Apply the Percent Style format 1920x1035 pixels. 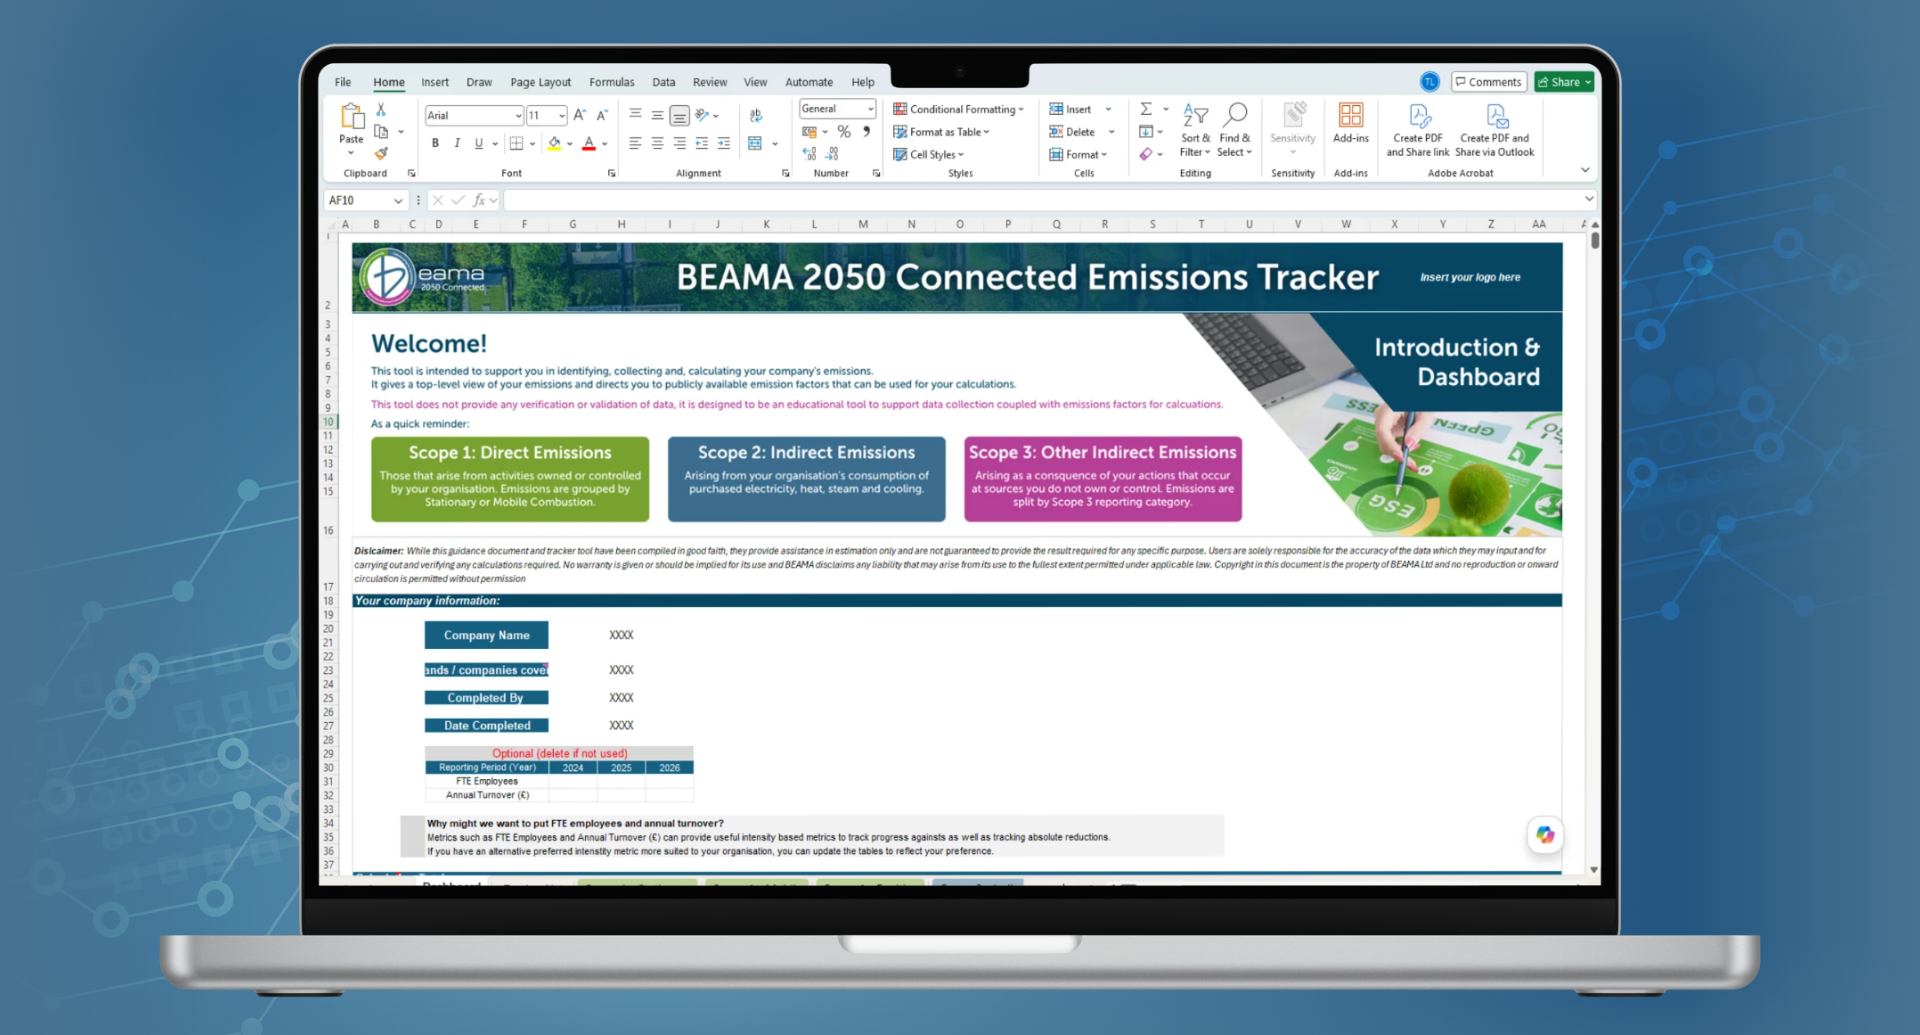844,131
